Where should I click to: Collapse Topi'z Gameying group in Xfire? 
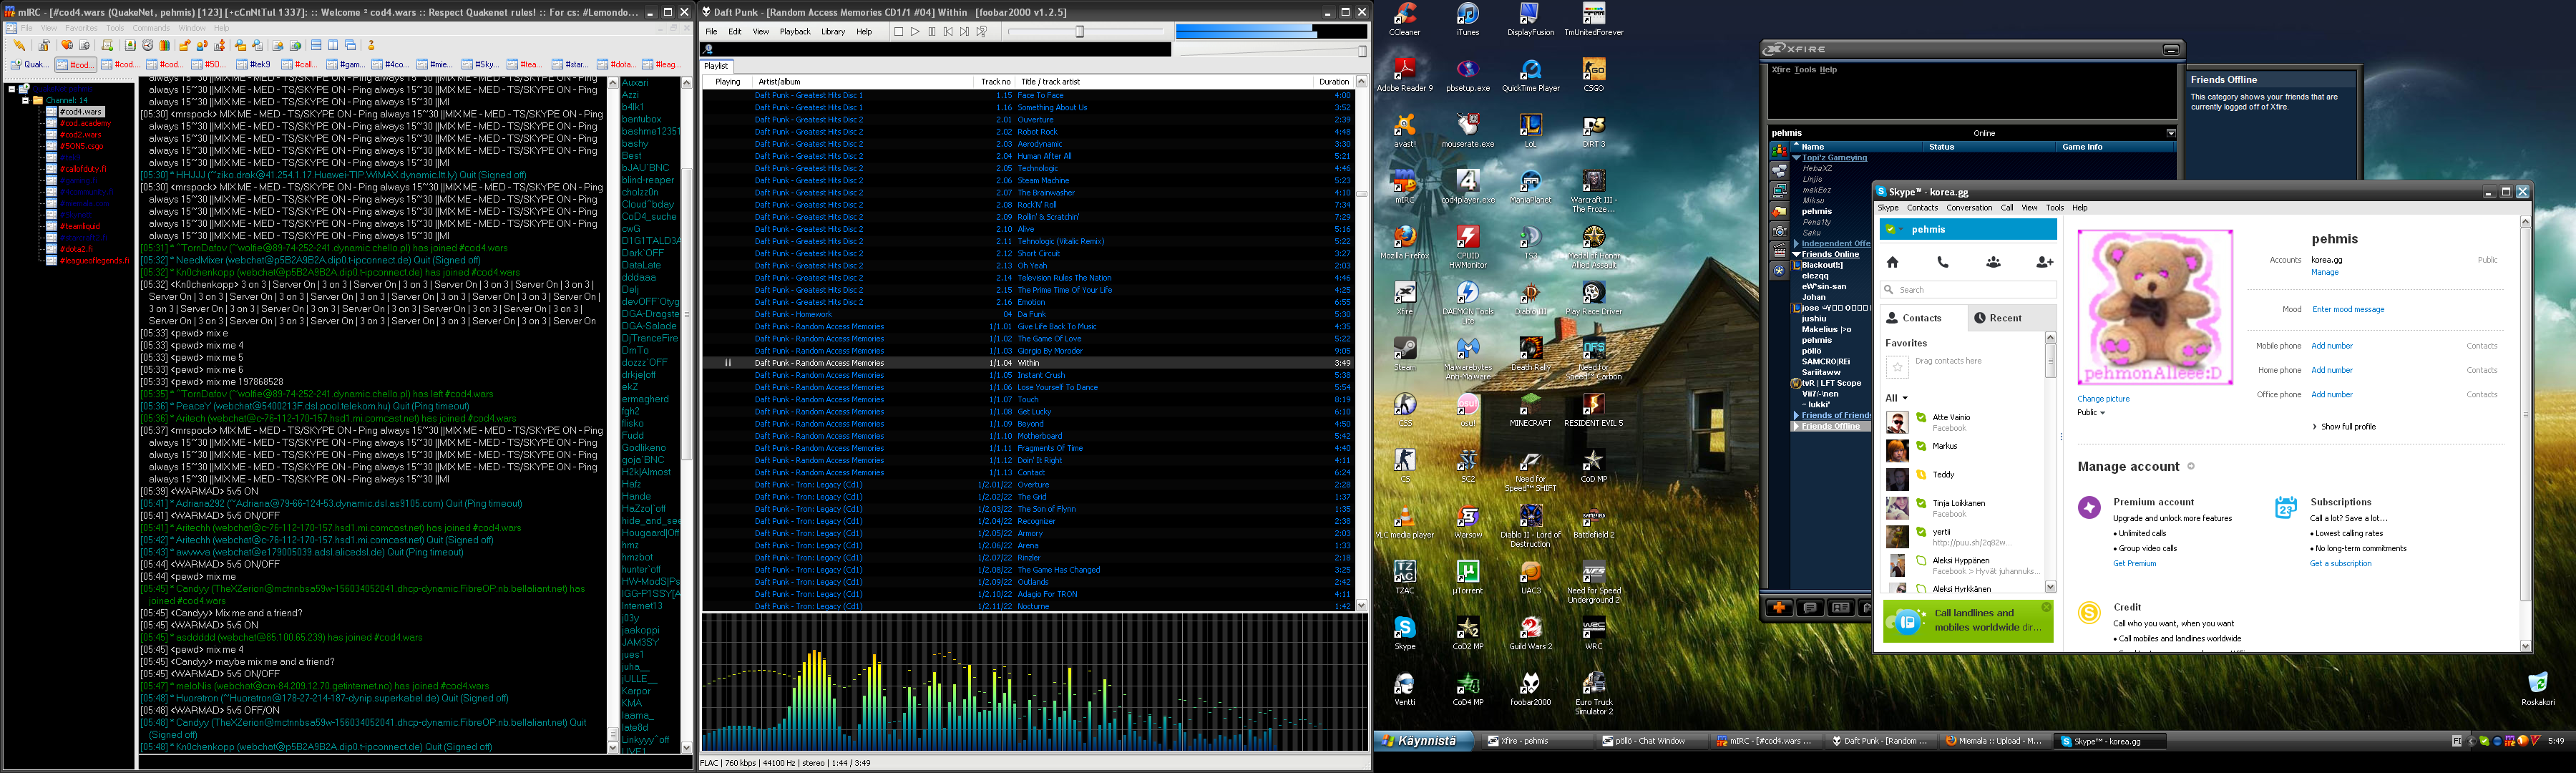click(1797, 158)
